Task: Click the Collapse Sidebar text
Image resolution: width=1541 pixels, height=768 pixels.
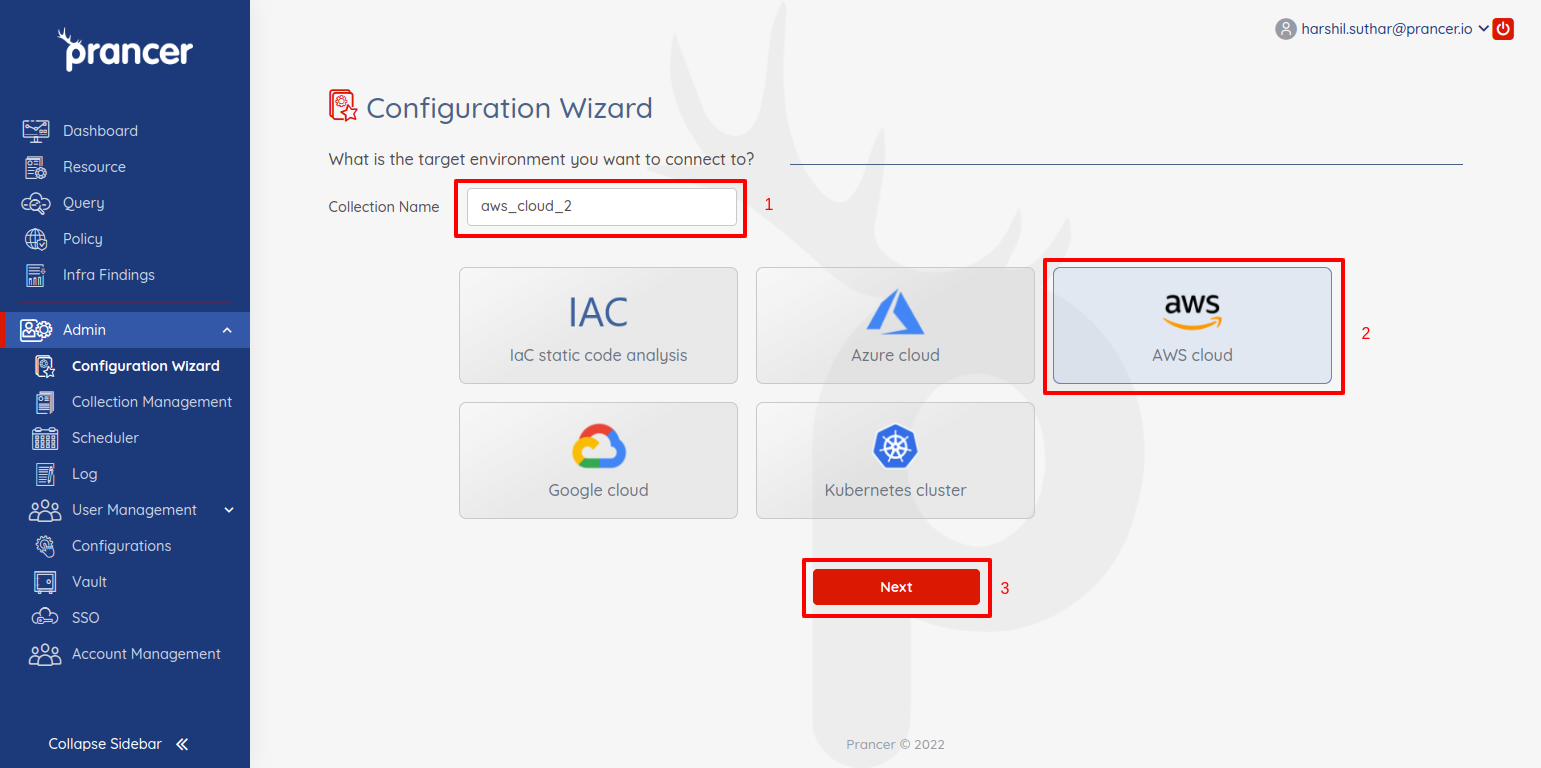Action: pyautogui.click(x=105, y=744)
